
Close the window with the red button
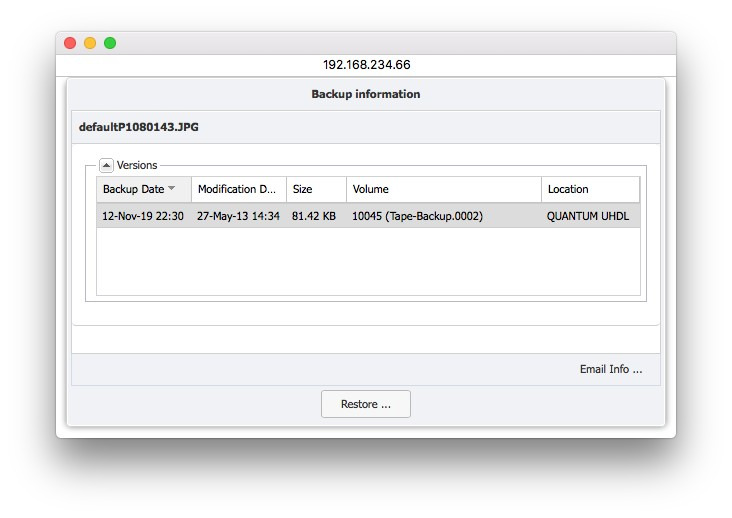point(70,43)
